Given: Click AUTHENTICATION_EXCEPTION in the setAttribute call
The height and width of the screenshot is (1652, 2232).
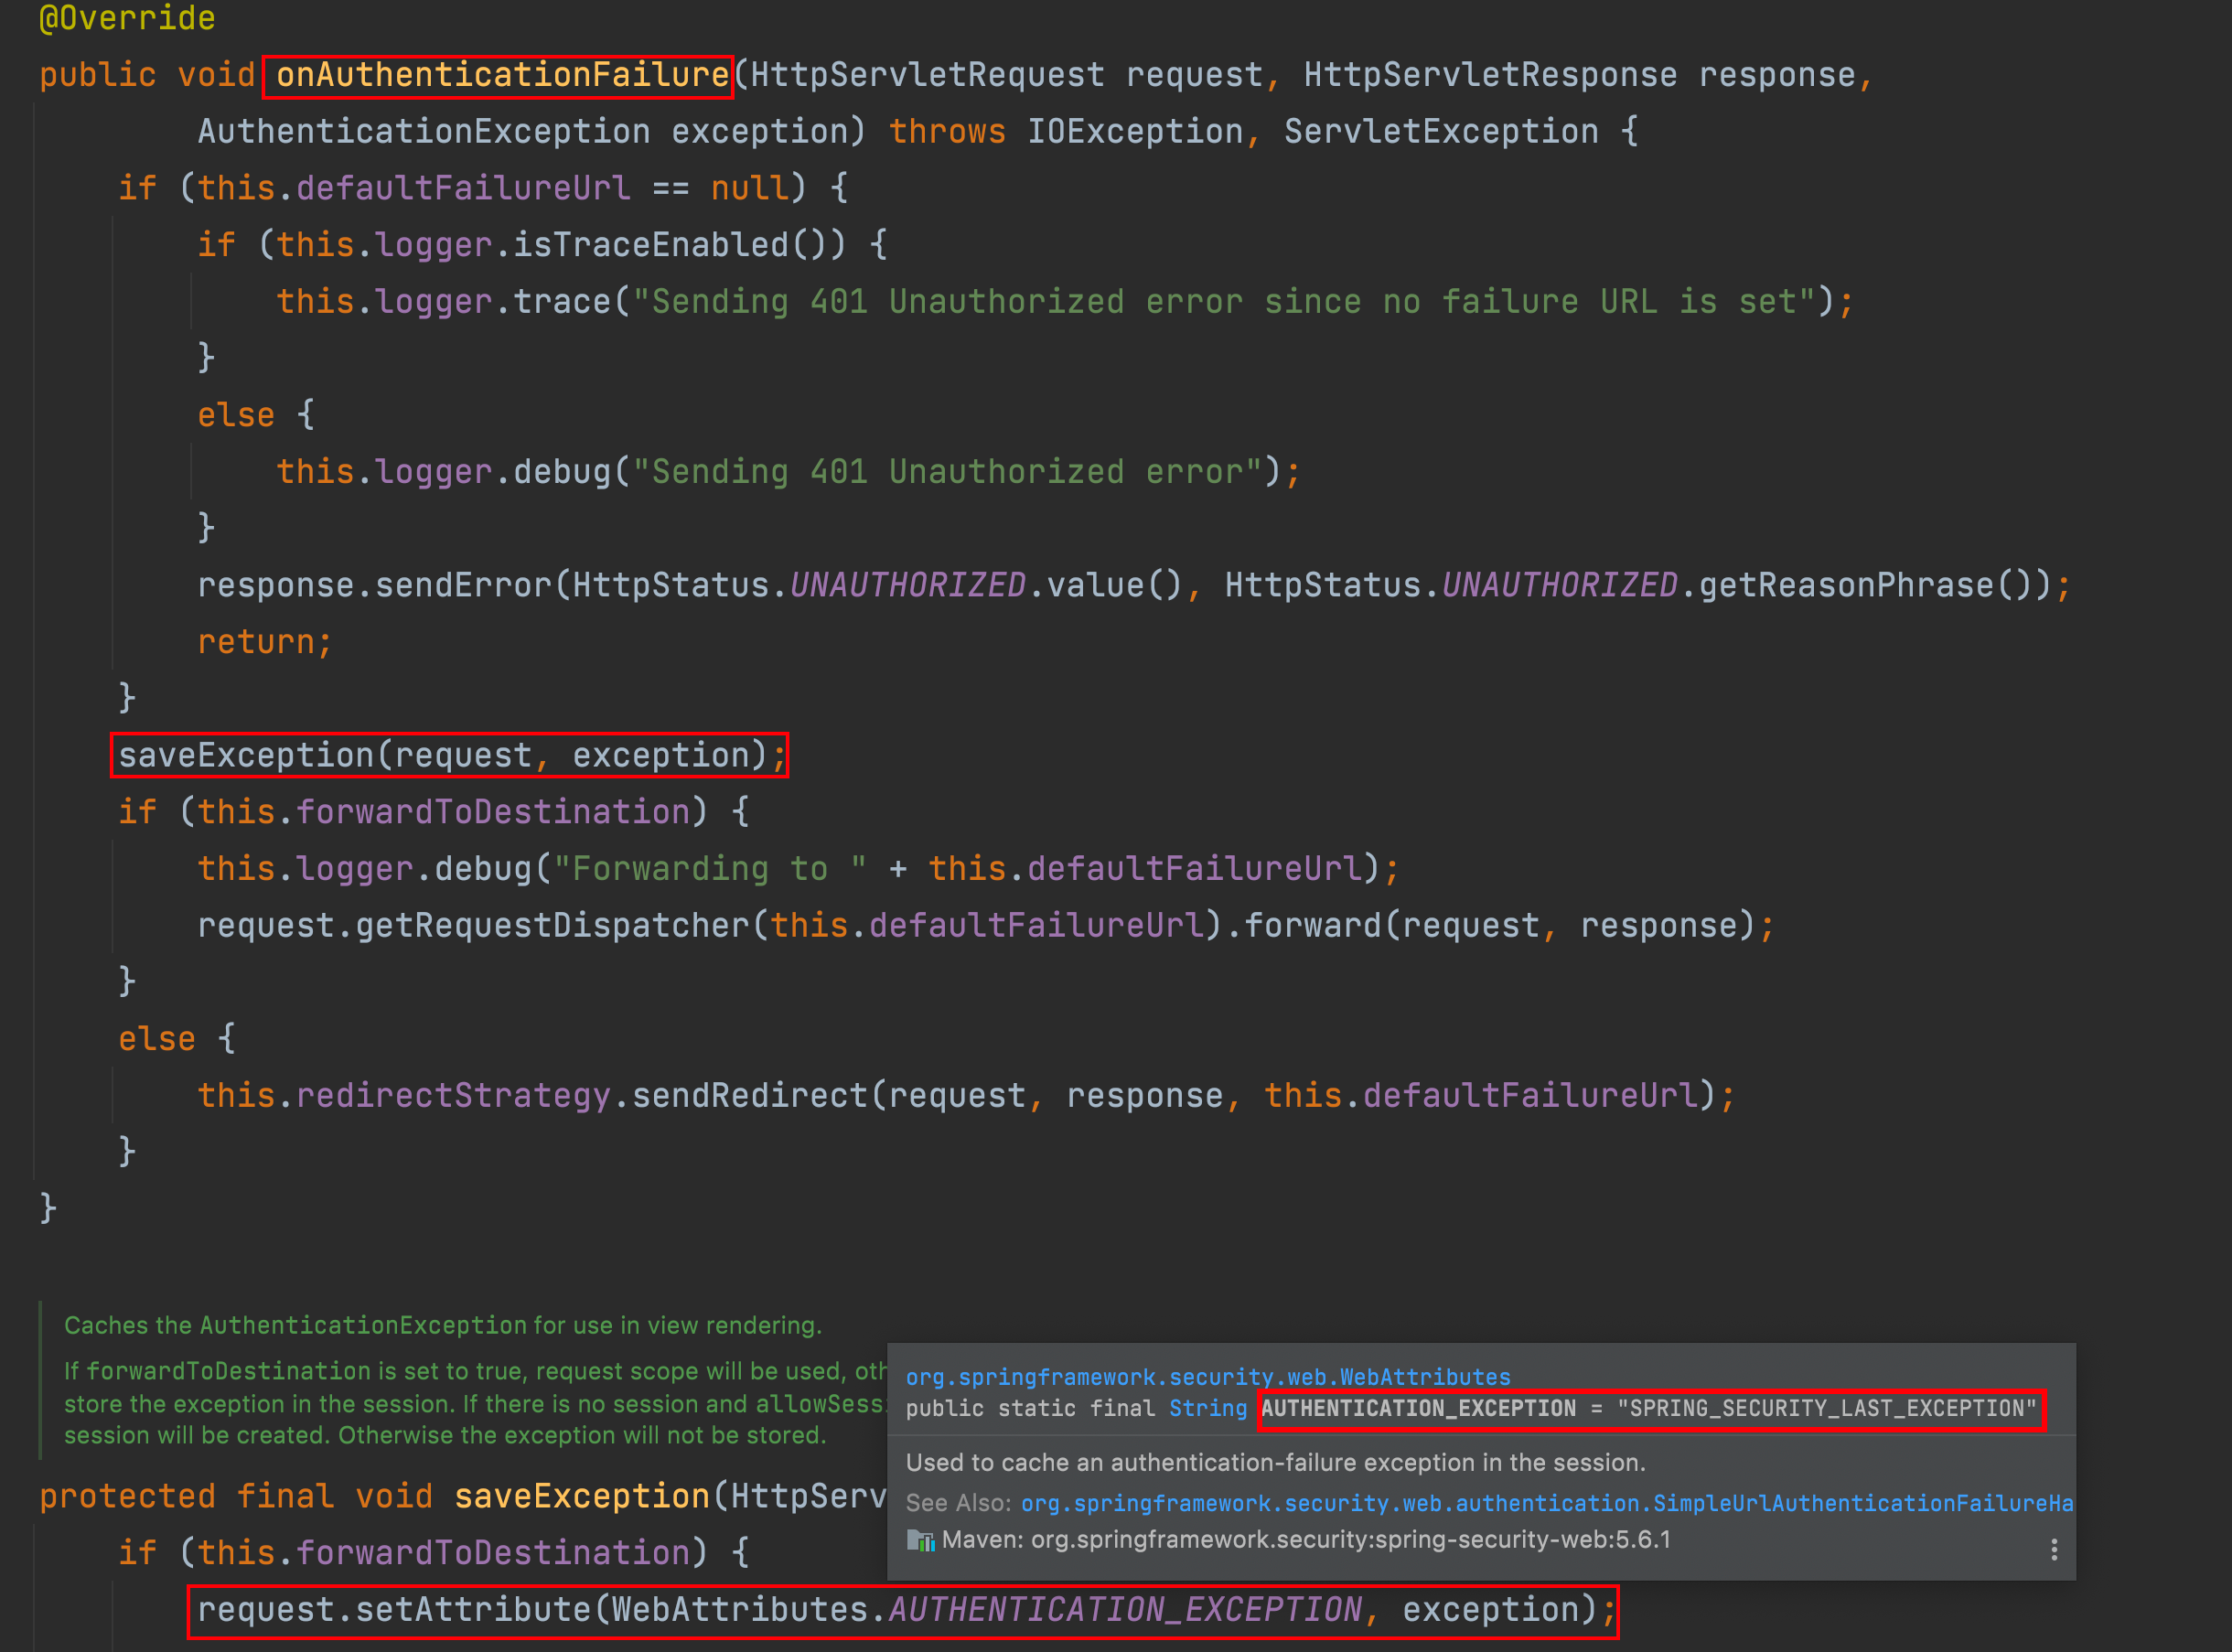Looking at the screenshot, I should pos(1124,1610).
